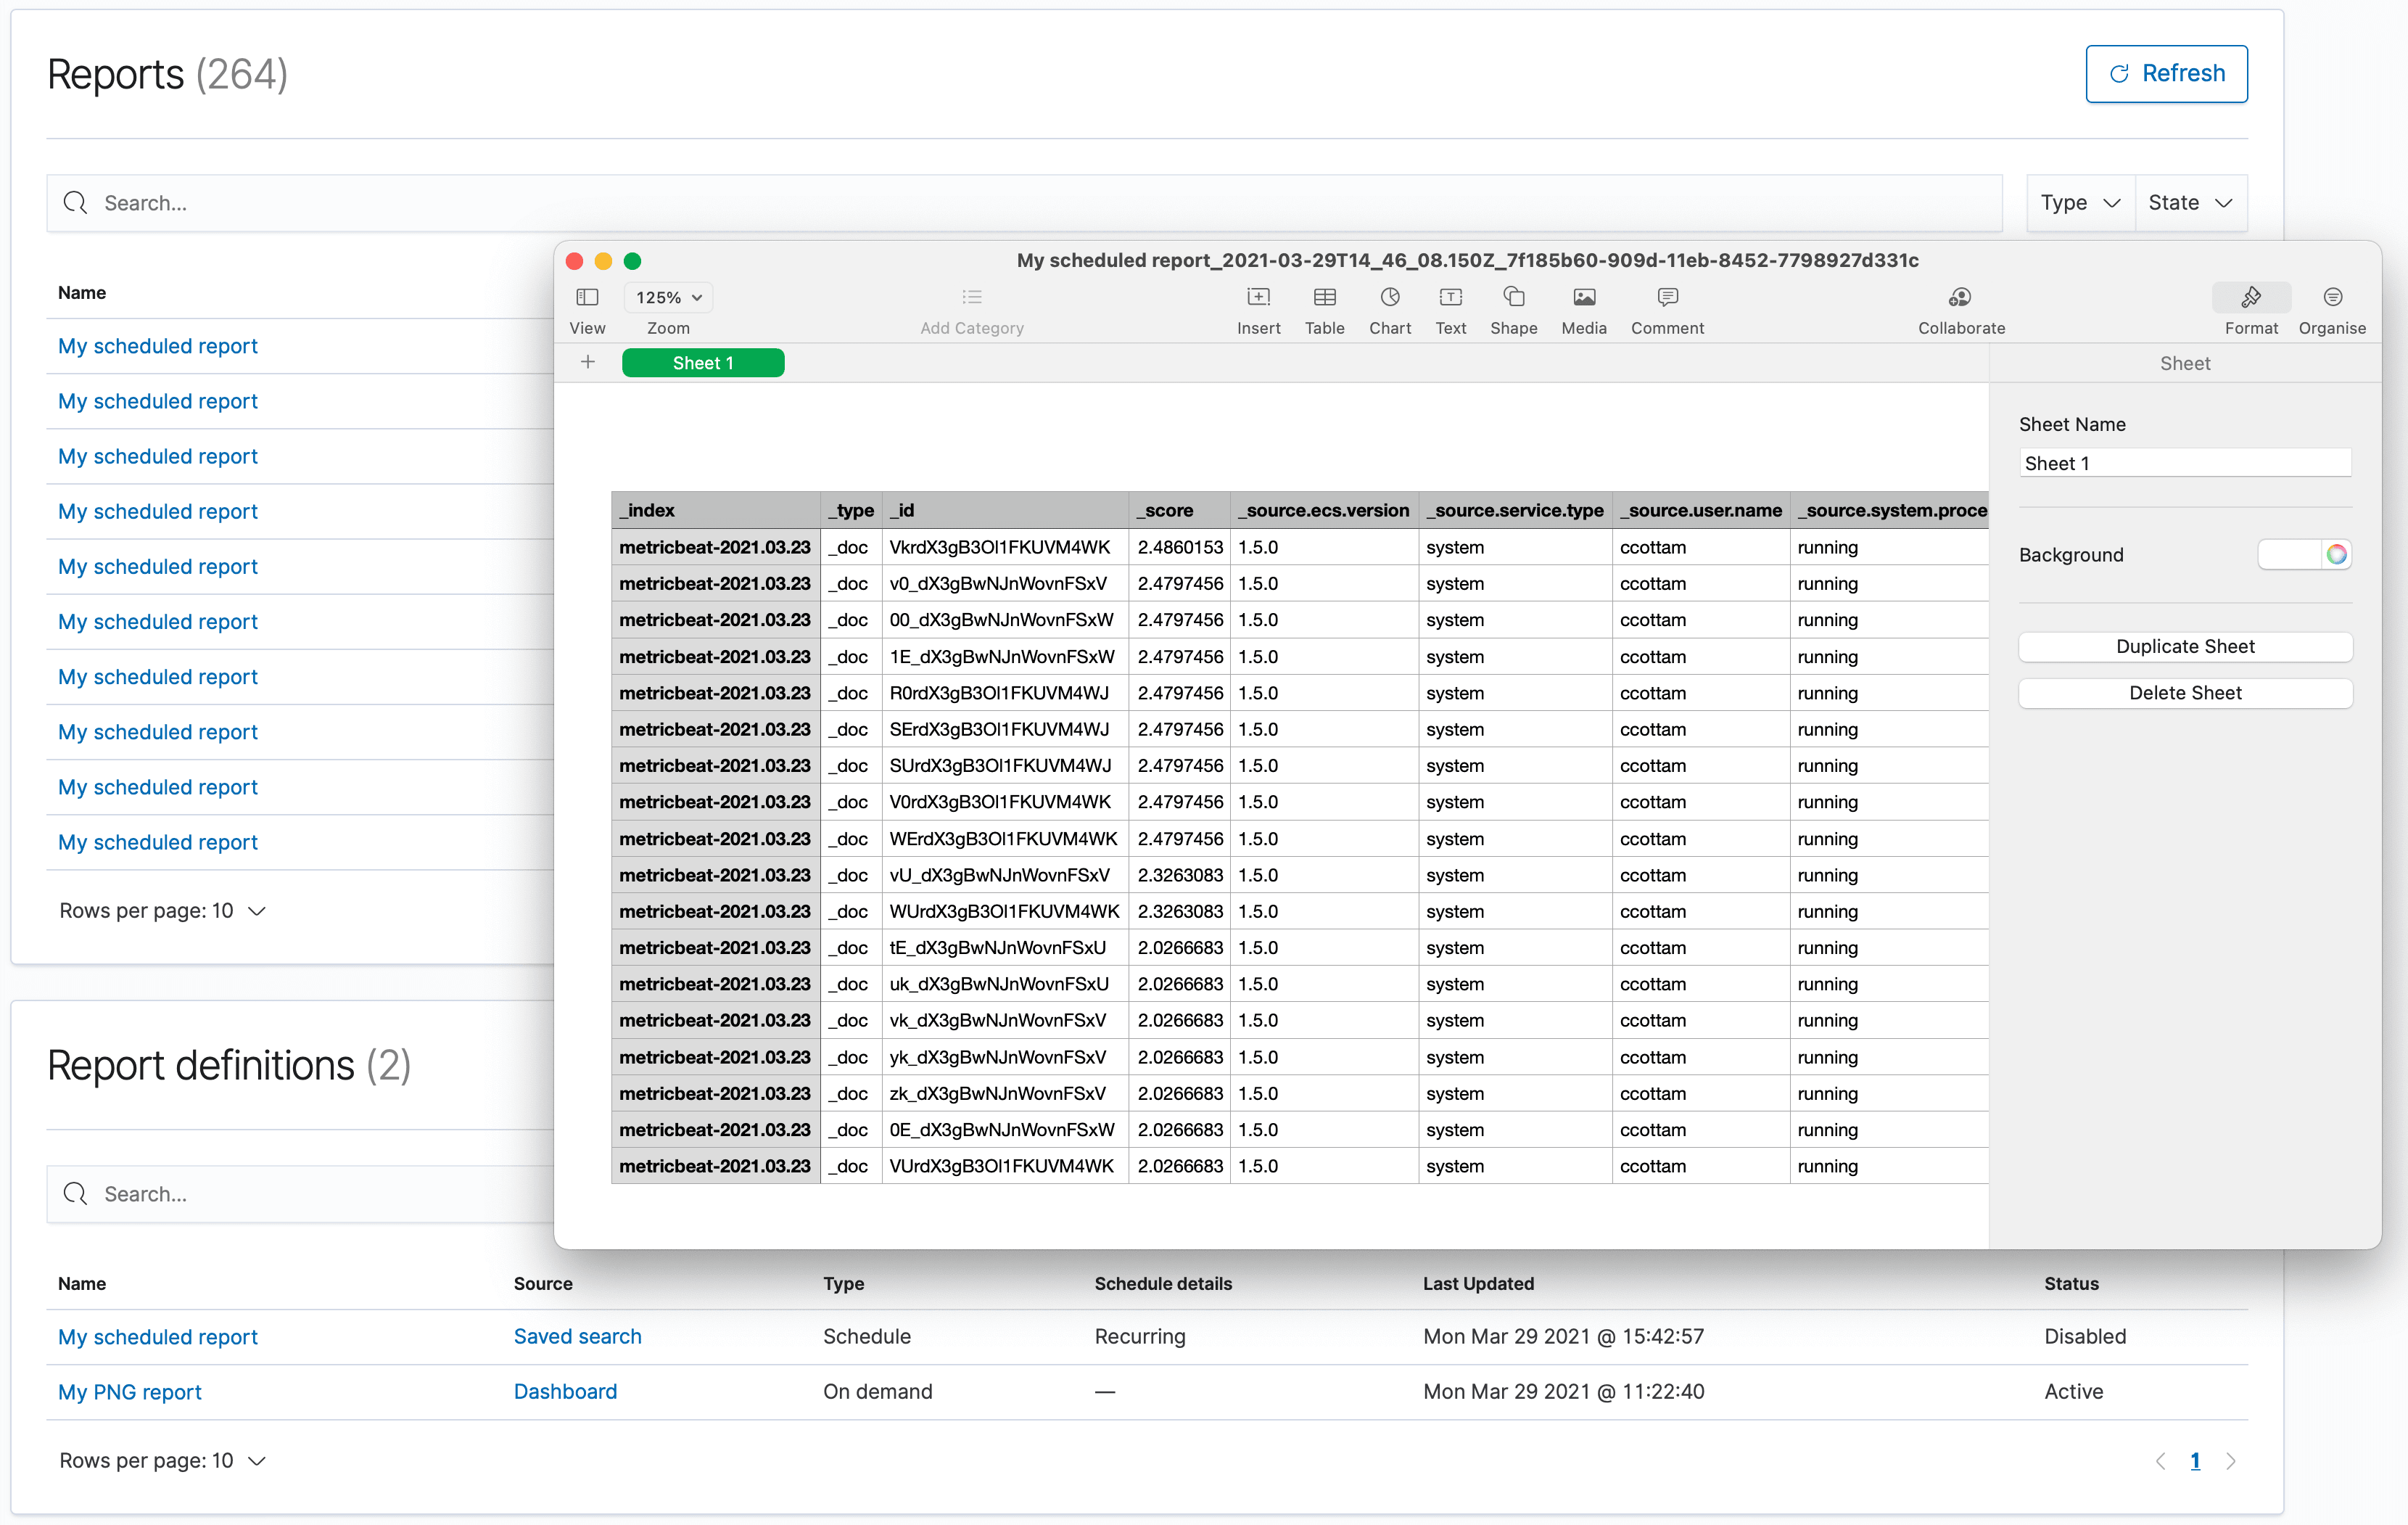The height and width of the screenshot is (1525, 2408).
Task: Switch to the Sheet 1 tab
Action: (703, 362)
